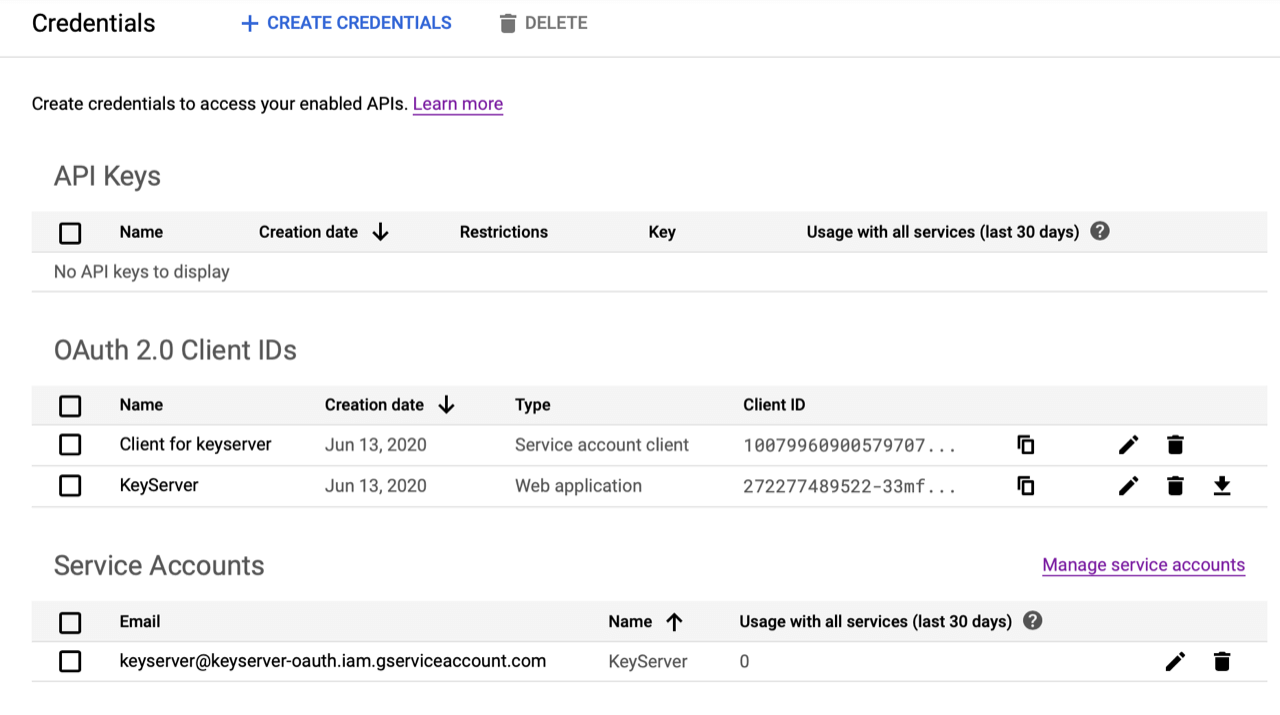Edit the KeyServer web application client
1280x715 pixels.
1128,486
